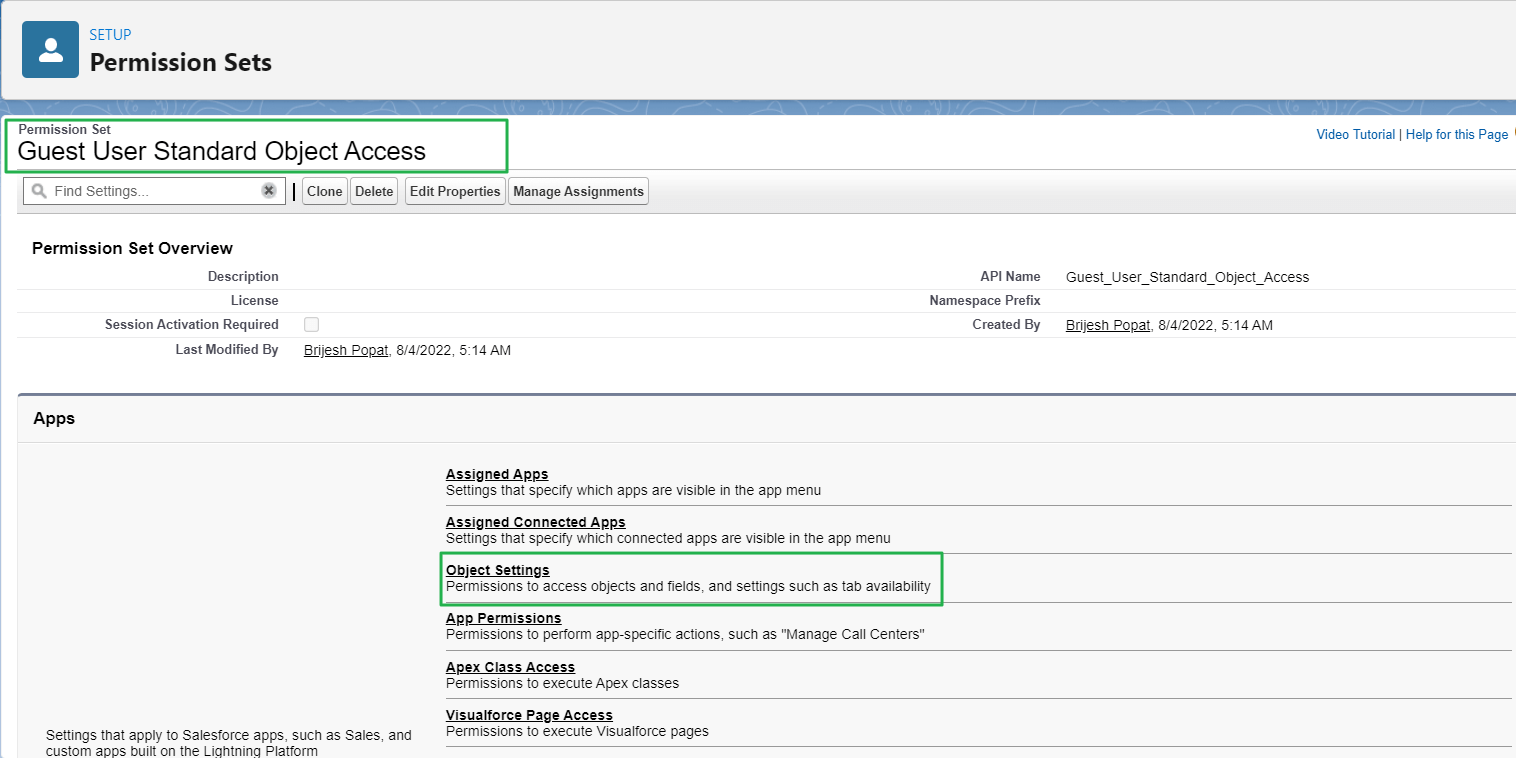Click the Delete button
Screen dimensions: 1516x758
[373, 190]
